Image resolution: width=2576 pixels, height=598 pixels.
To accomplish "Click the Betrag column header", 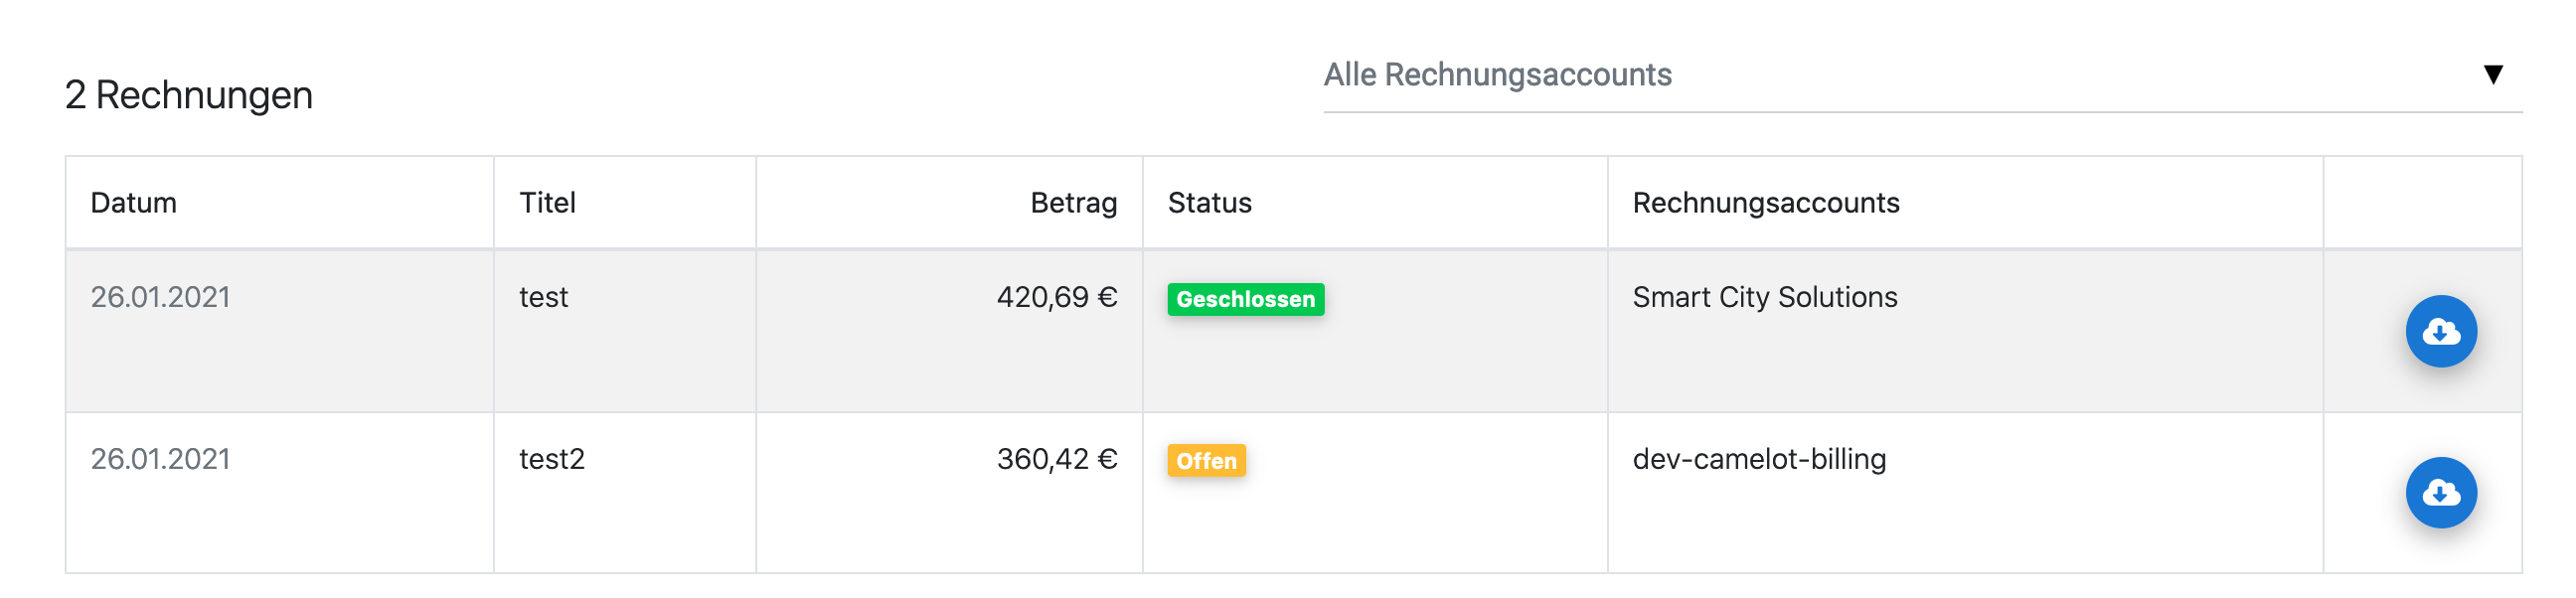I will [1075, 202].
